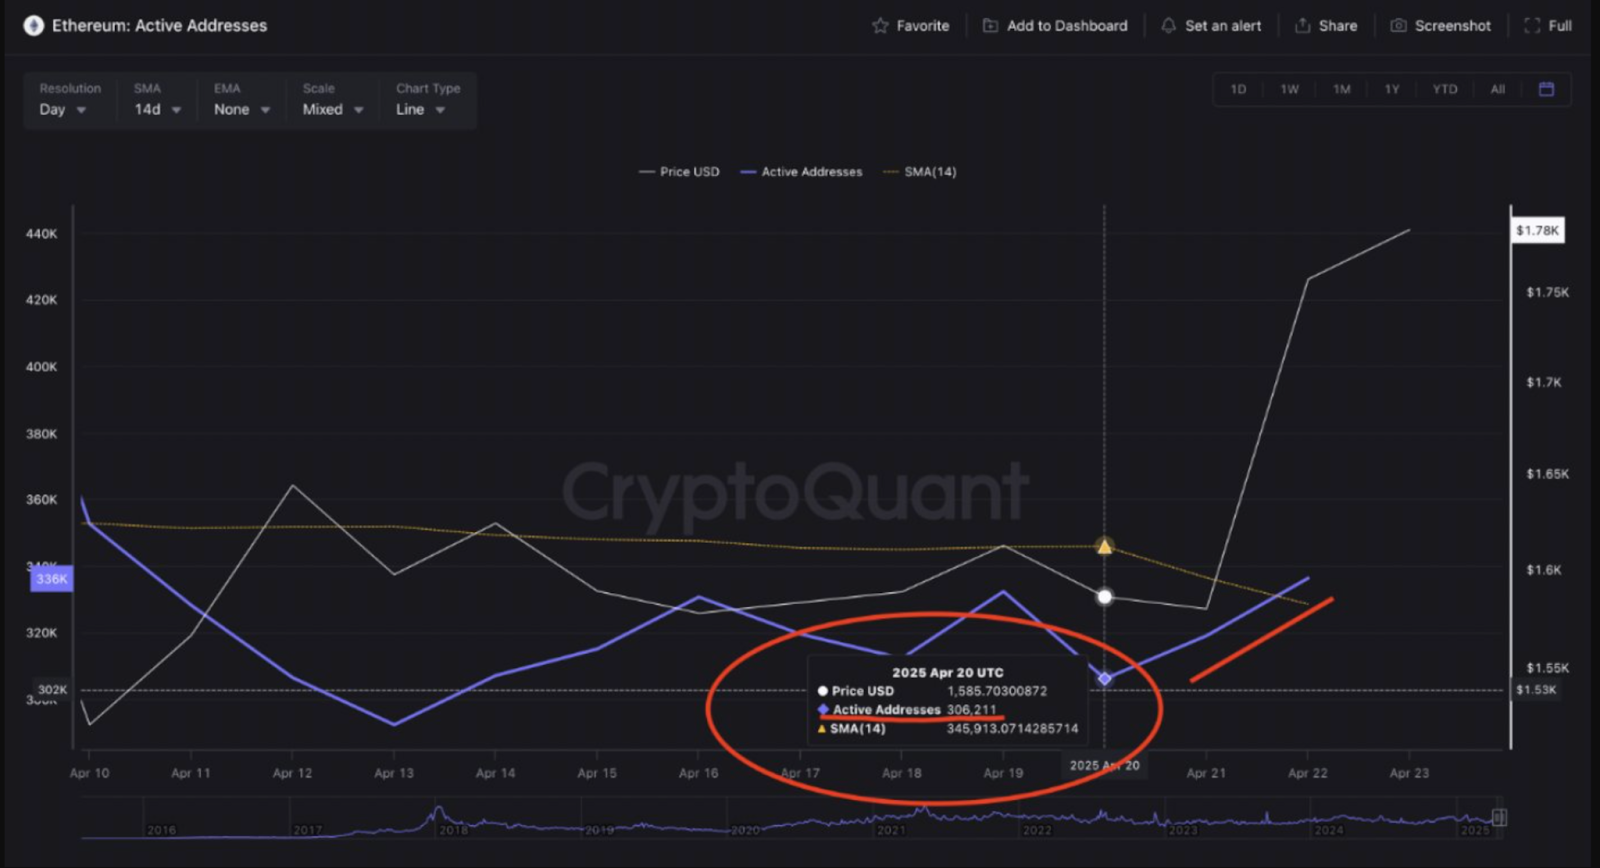Screen dimensions: 1600x868
Task: Toggle SMA(14) legend series
Action: (x=920, y=172)
